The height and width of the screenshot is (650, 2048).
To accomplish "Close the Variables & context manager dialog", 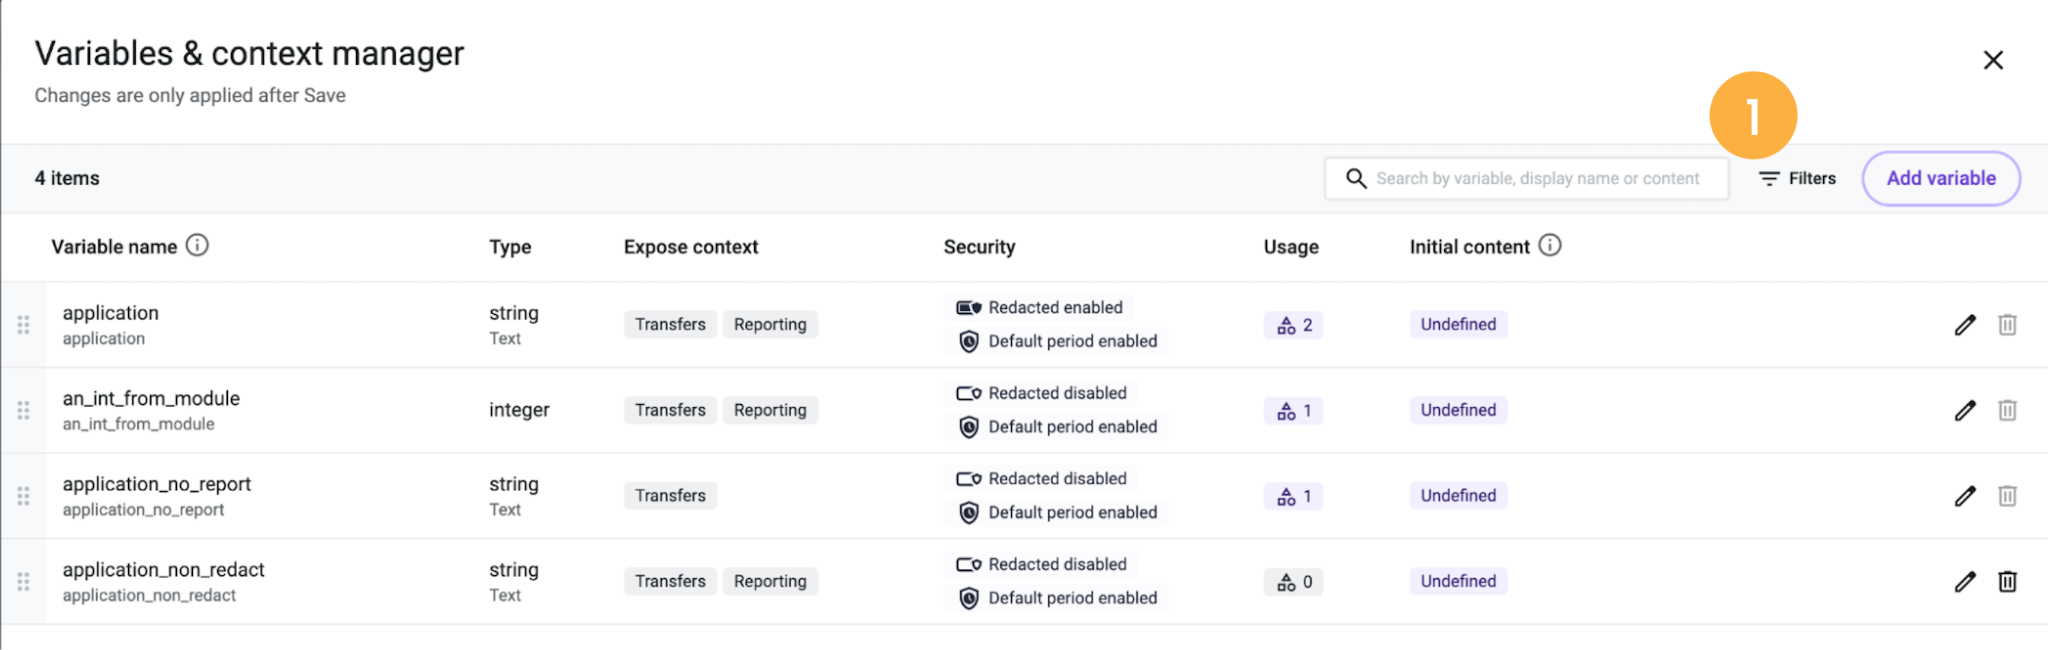I will 1993,60.
